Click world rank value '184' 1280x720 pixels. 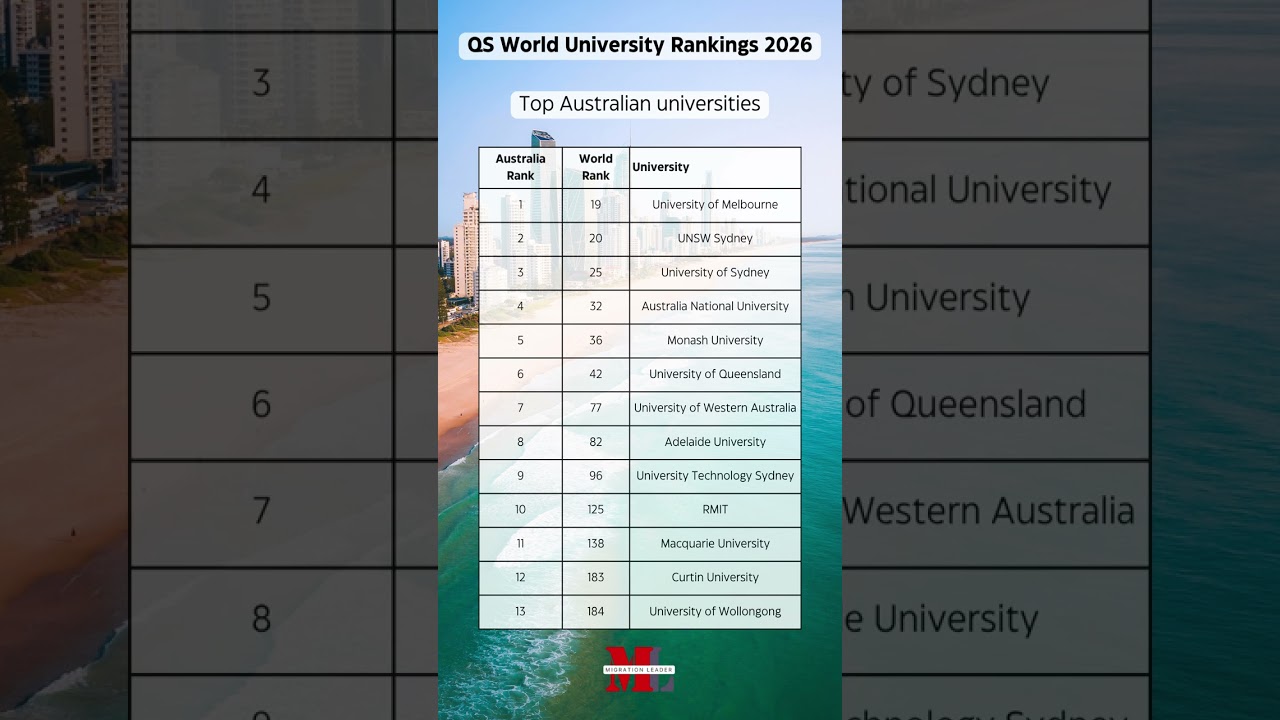click(596, 612)
